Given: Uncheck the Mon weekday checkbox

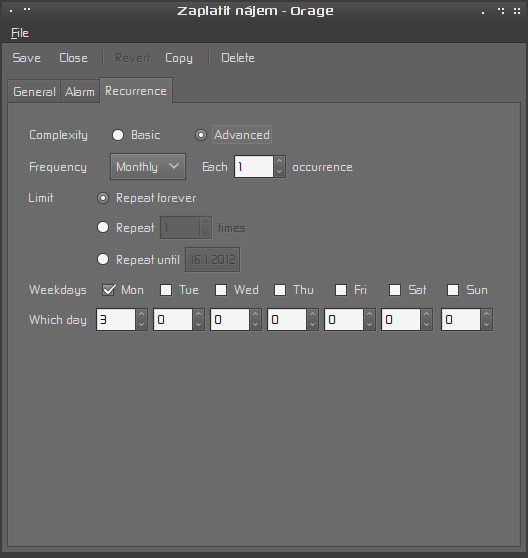Looking at the screenshot, I should click(108, 290).
